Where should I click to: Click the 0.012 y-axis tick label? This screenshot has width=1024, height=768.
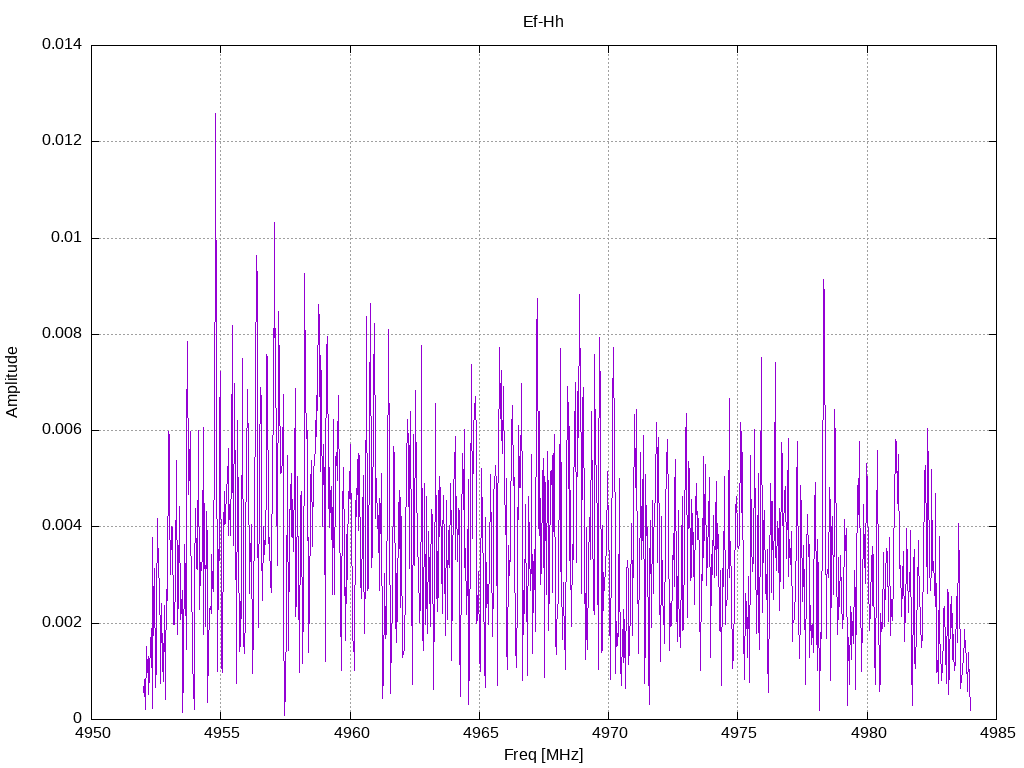[62, 140]
